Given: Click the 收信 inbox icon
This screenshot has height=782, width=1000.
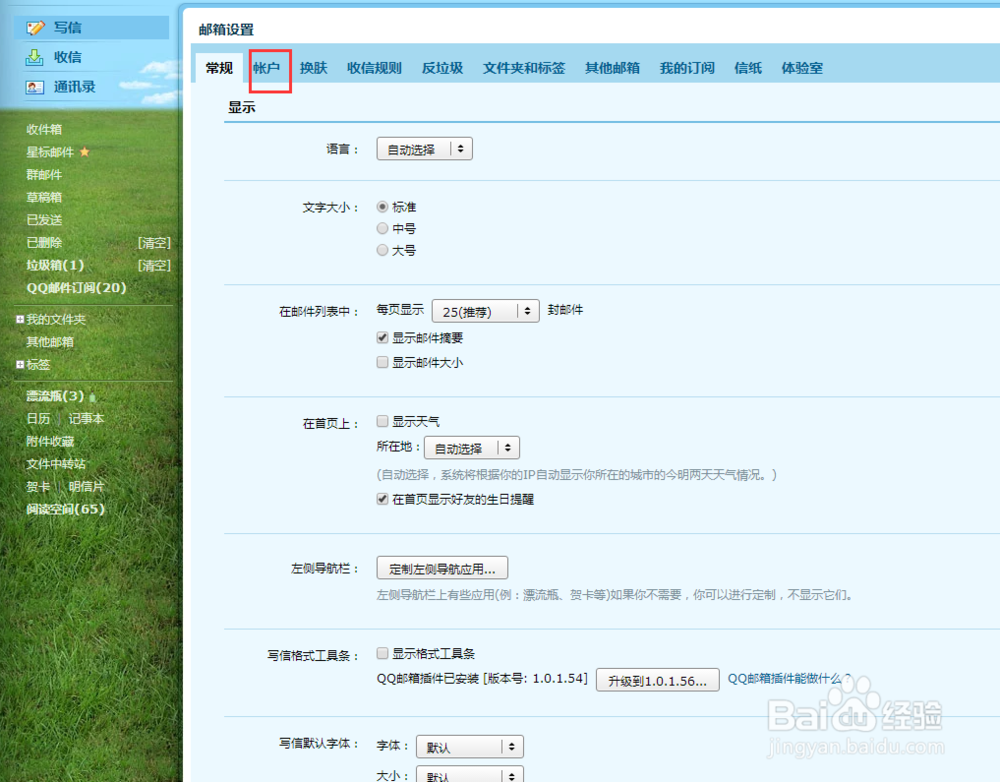Looking at the screenshot, I should click(x=34, y=57).
